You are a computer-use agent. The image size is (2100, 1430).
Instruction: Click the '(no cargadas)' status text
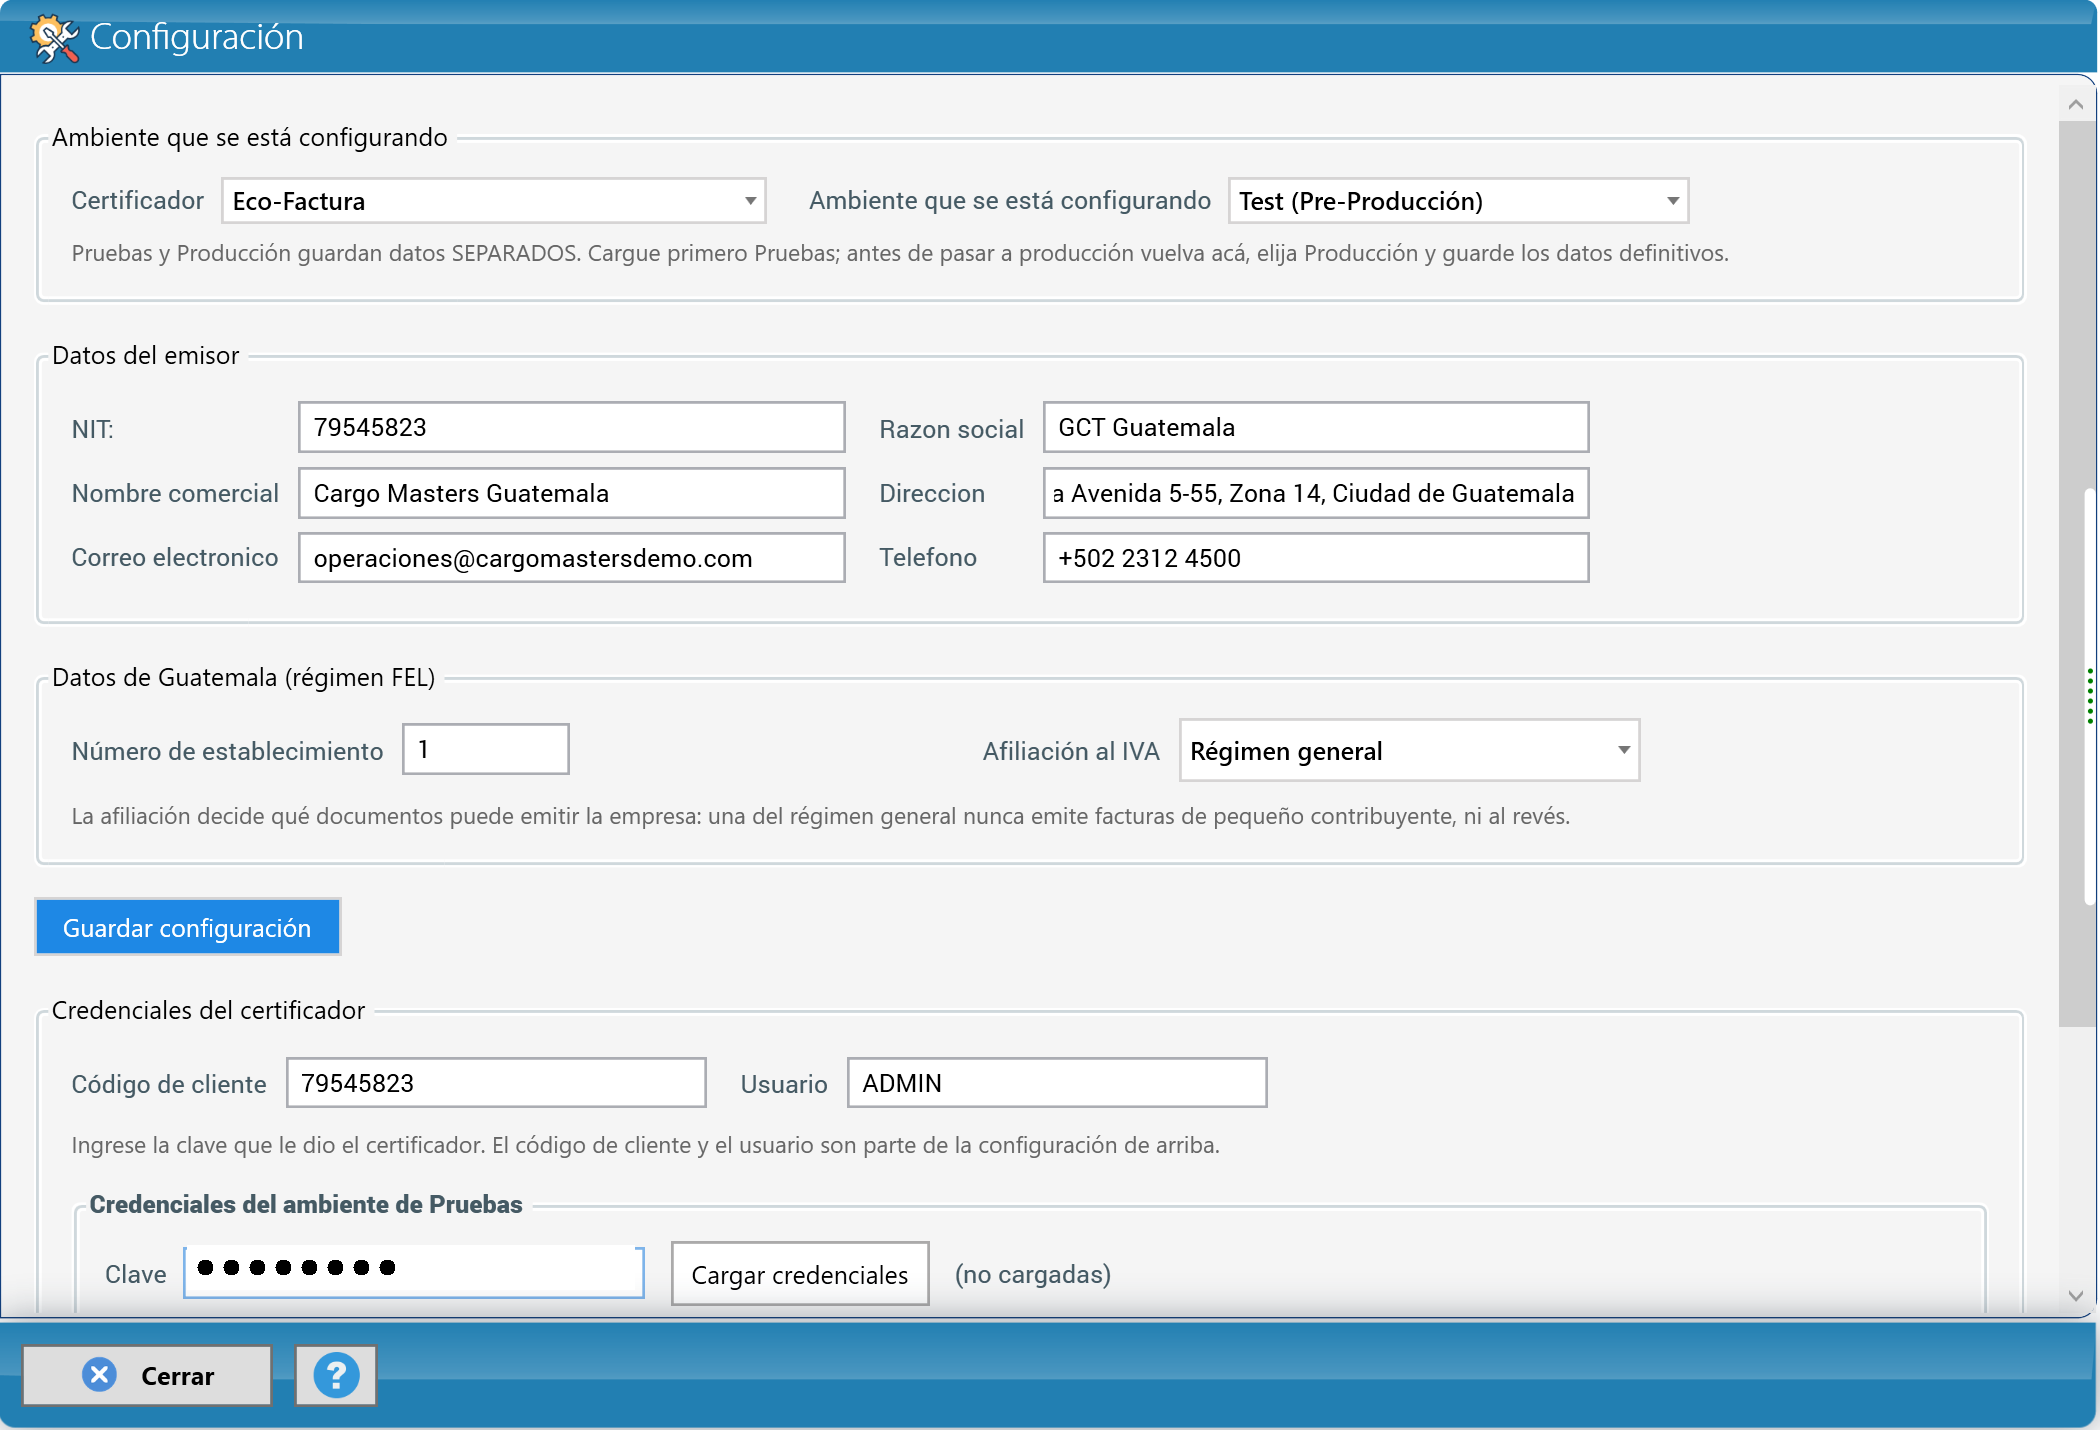pyautogui.click(x=1033, y=1274)
